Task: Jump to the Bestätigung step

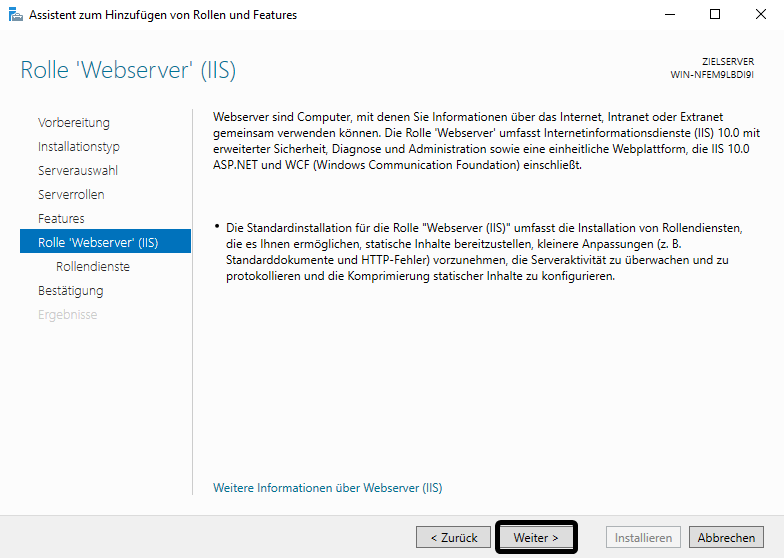Action: click(70, 290)
